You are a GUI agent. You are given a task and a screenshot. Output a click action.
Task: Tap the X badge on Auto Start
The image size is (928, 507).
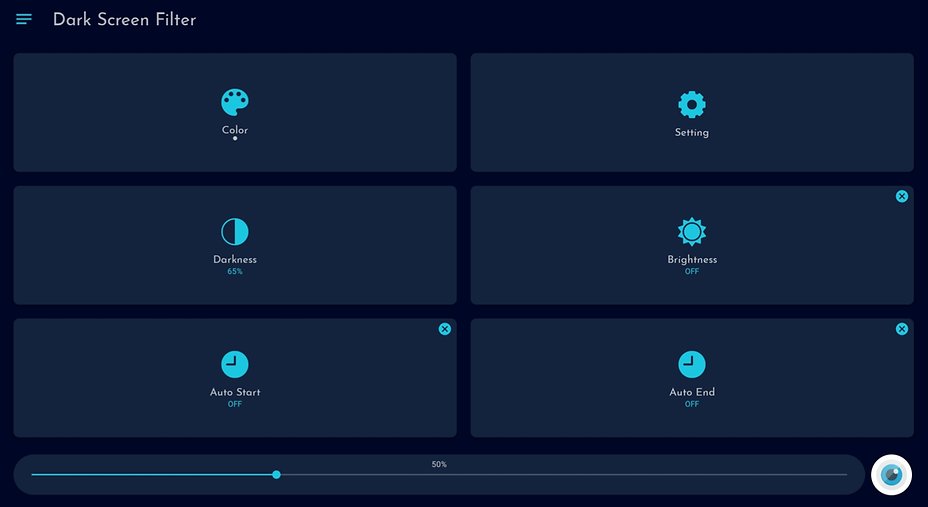445,329
